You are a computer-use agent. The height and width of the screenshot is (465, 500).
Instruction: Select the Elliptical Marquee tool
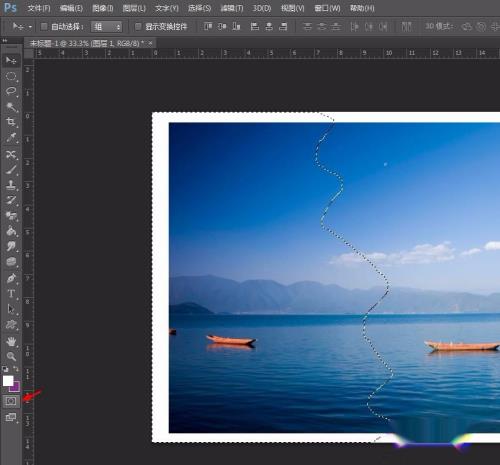click(11, 76)
